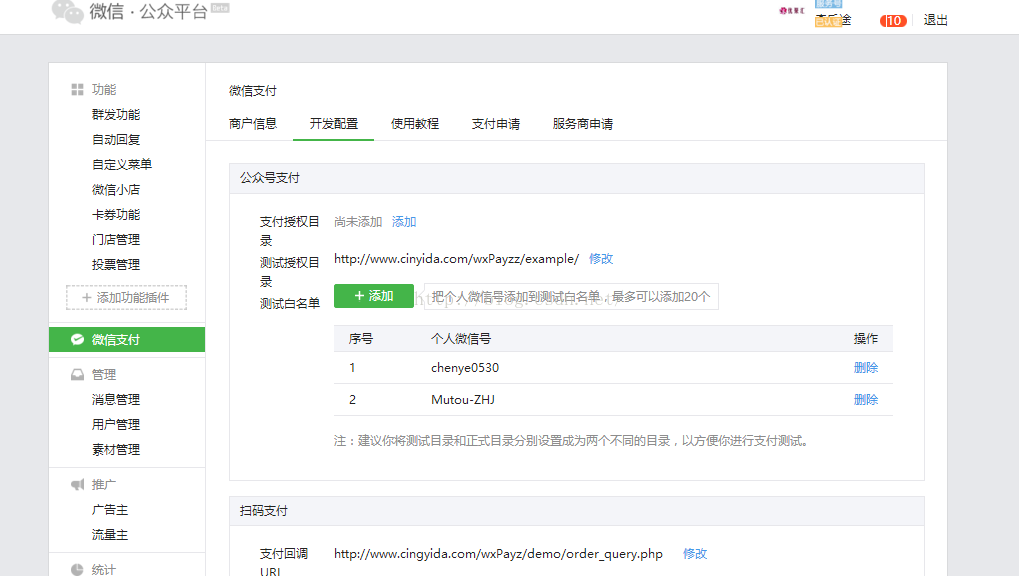Delete the Mutou-ZHJ whitelist entry

(x=865, y=400)
